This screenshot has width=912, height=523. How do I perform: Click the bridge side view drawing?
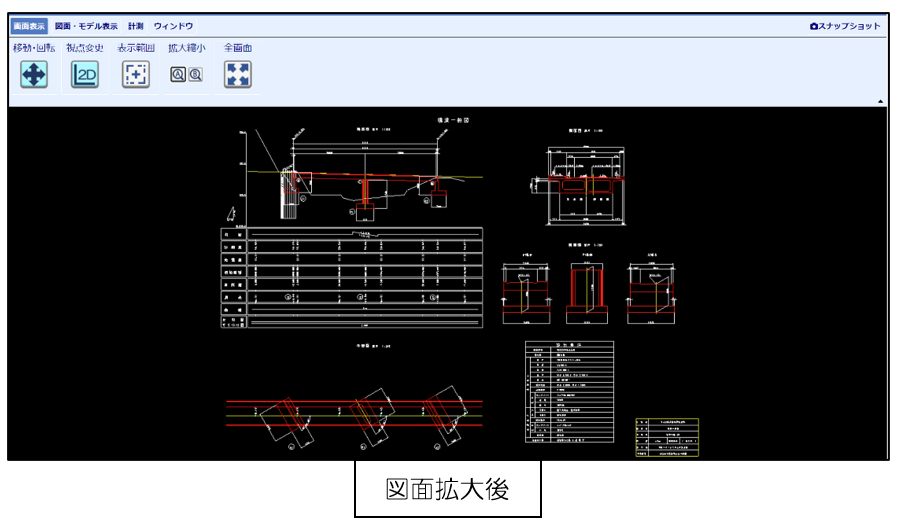pyautogui.click(x=360, y=175)
